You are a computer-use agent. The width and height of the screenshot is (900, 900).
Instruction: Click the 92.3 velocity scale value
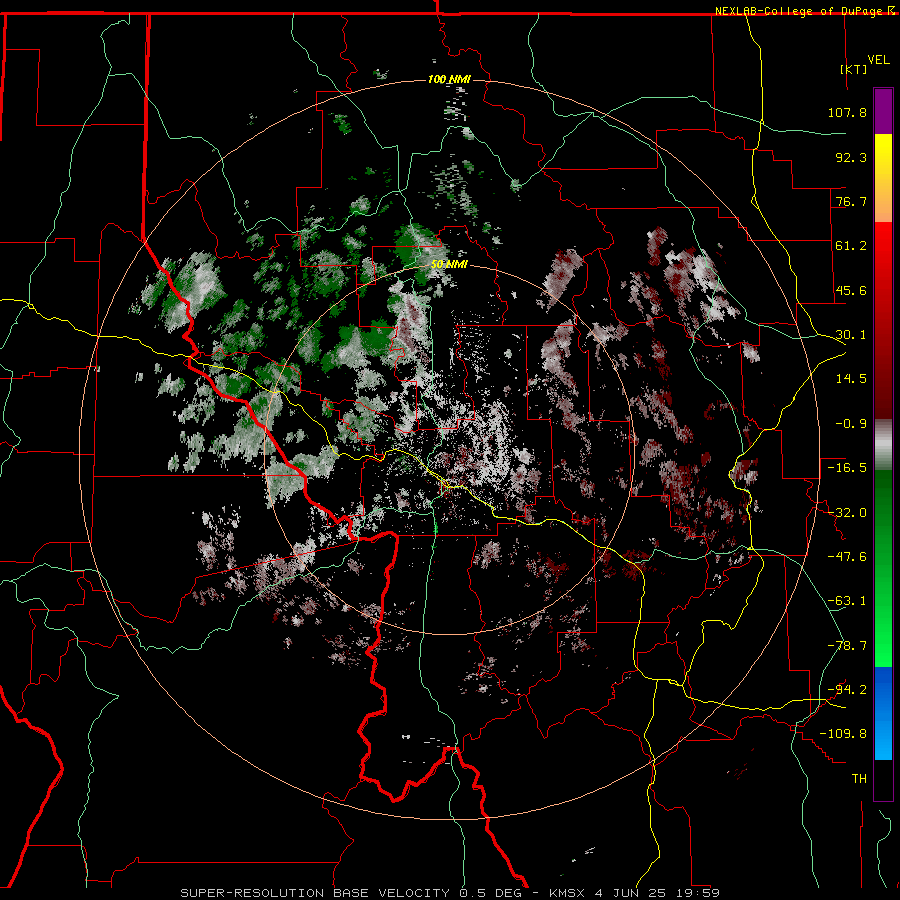click(x=851, y=157)
